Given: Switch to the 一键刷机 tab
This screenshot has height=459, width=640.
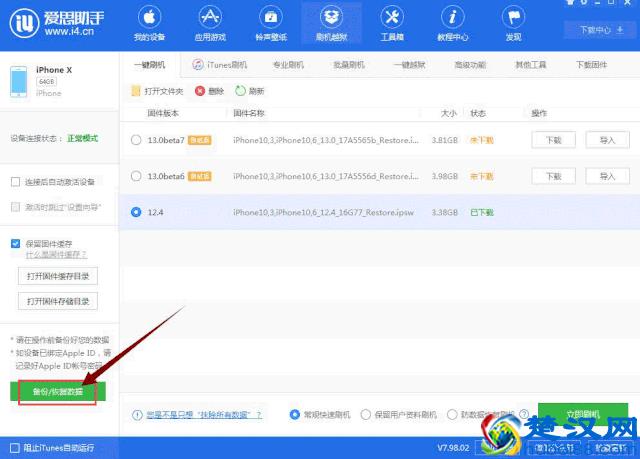Looking at the screenshot, I should [150, 65].
